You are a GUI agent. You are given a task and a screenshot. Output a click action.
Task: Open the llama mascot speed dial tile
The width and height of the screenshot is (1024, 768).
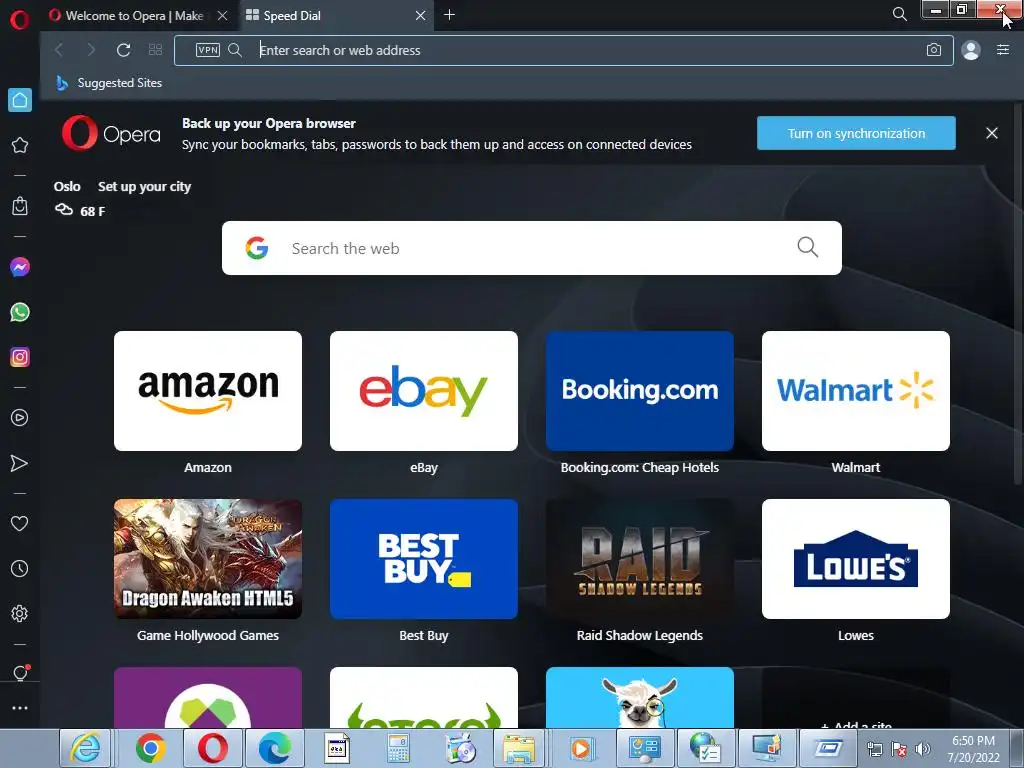(640, 697)
